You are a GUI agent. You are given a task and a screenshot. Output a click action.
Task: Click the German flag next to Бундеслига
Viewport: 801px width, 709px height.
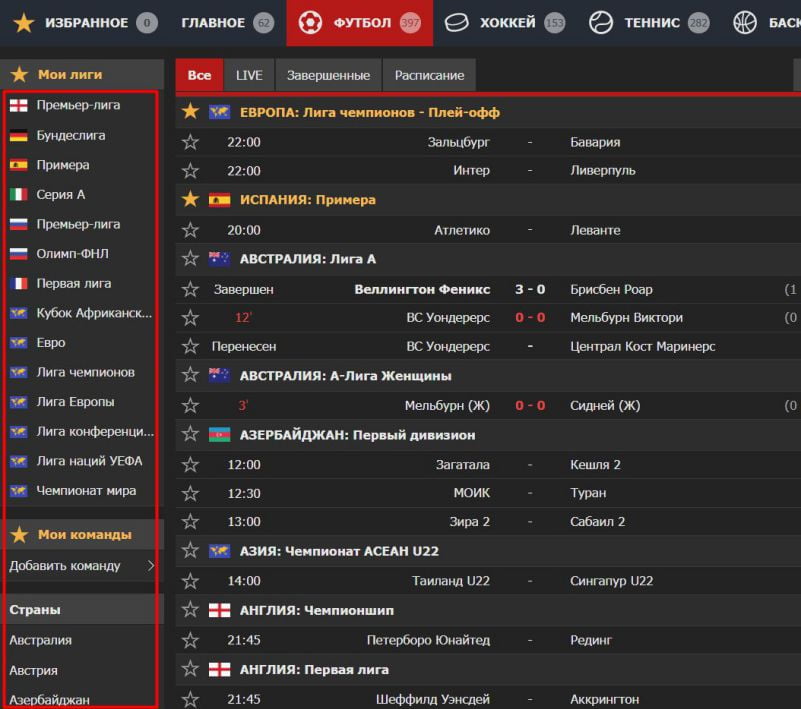pos(18,135)
